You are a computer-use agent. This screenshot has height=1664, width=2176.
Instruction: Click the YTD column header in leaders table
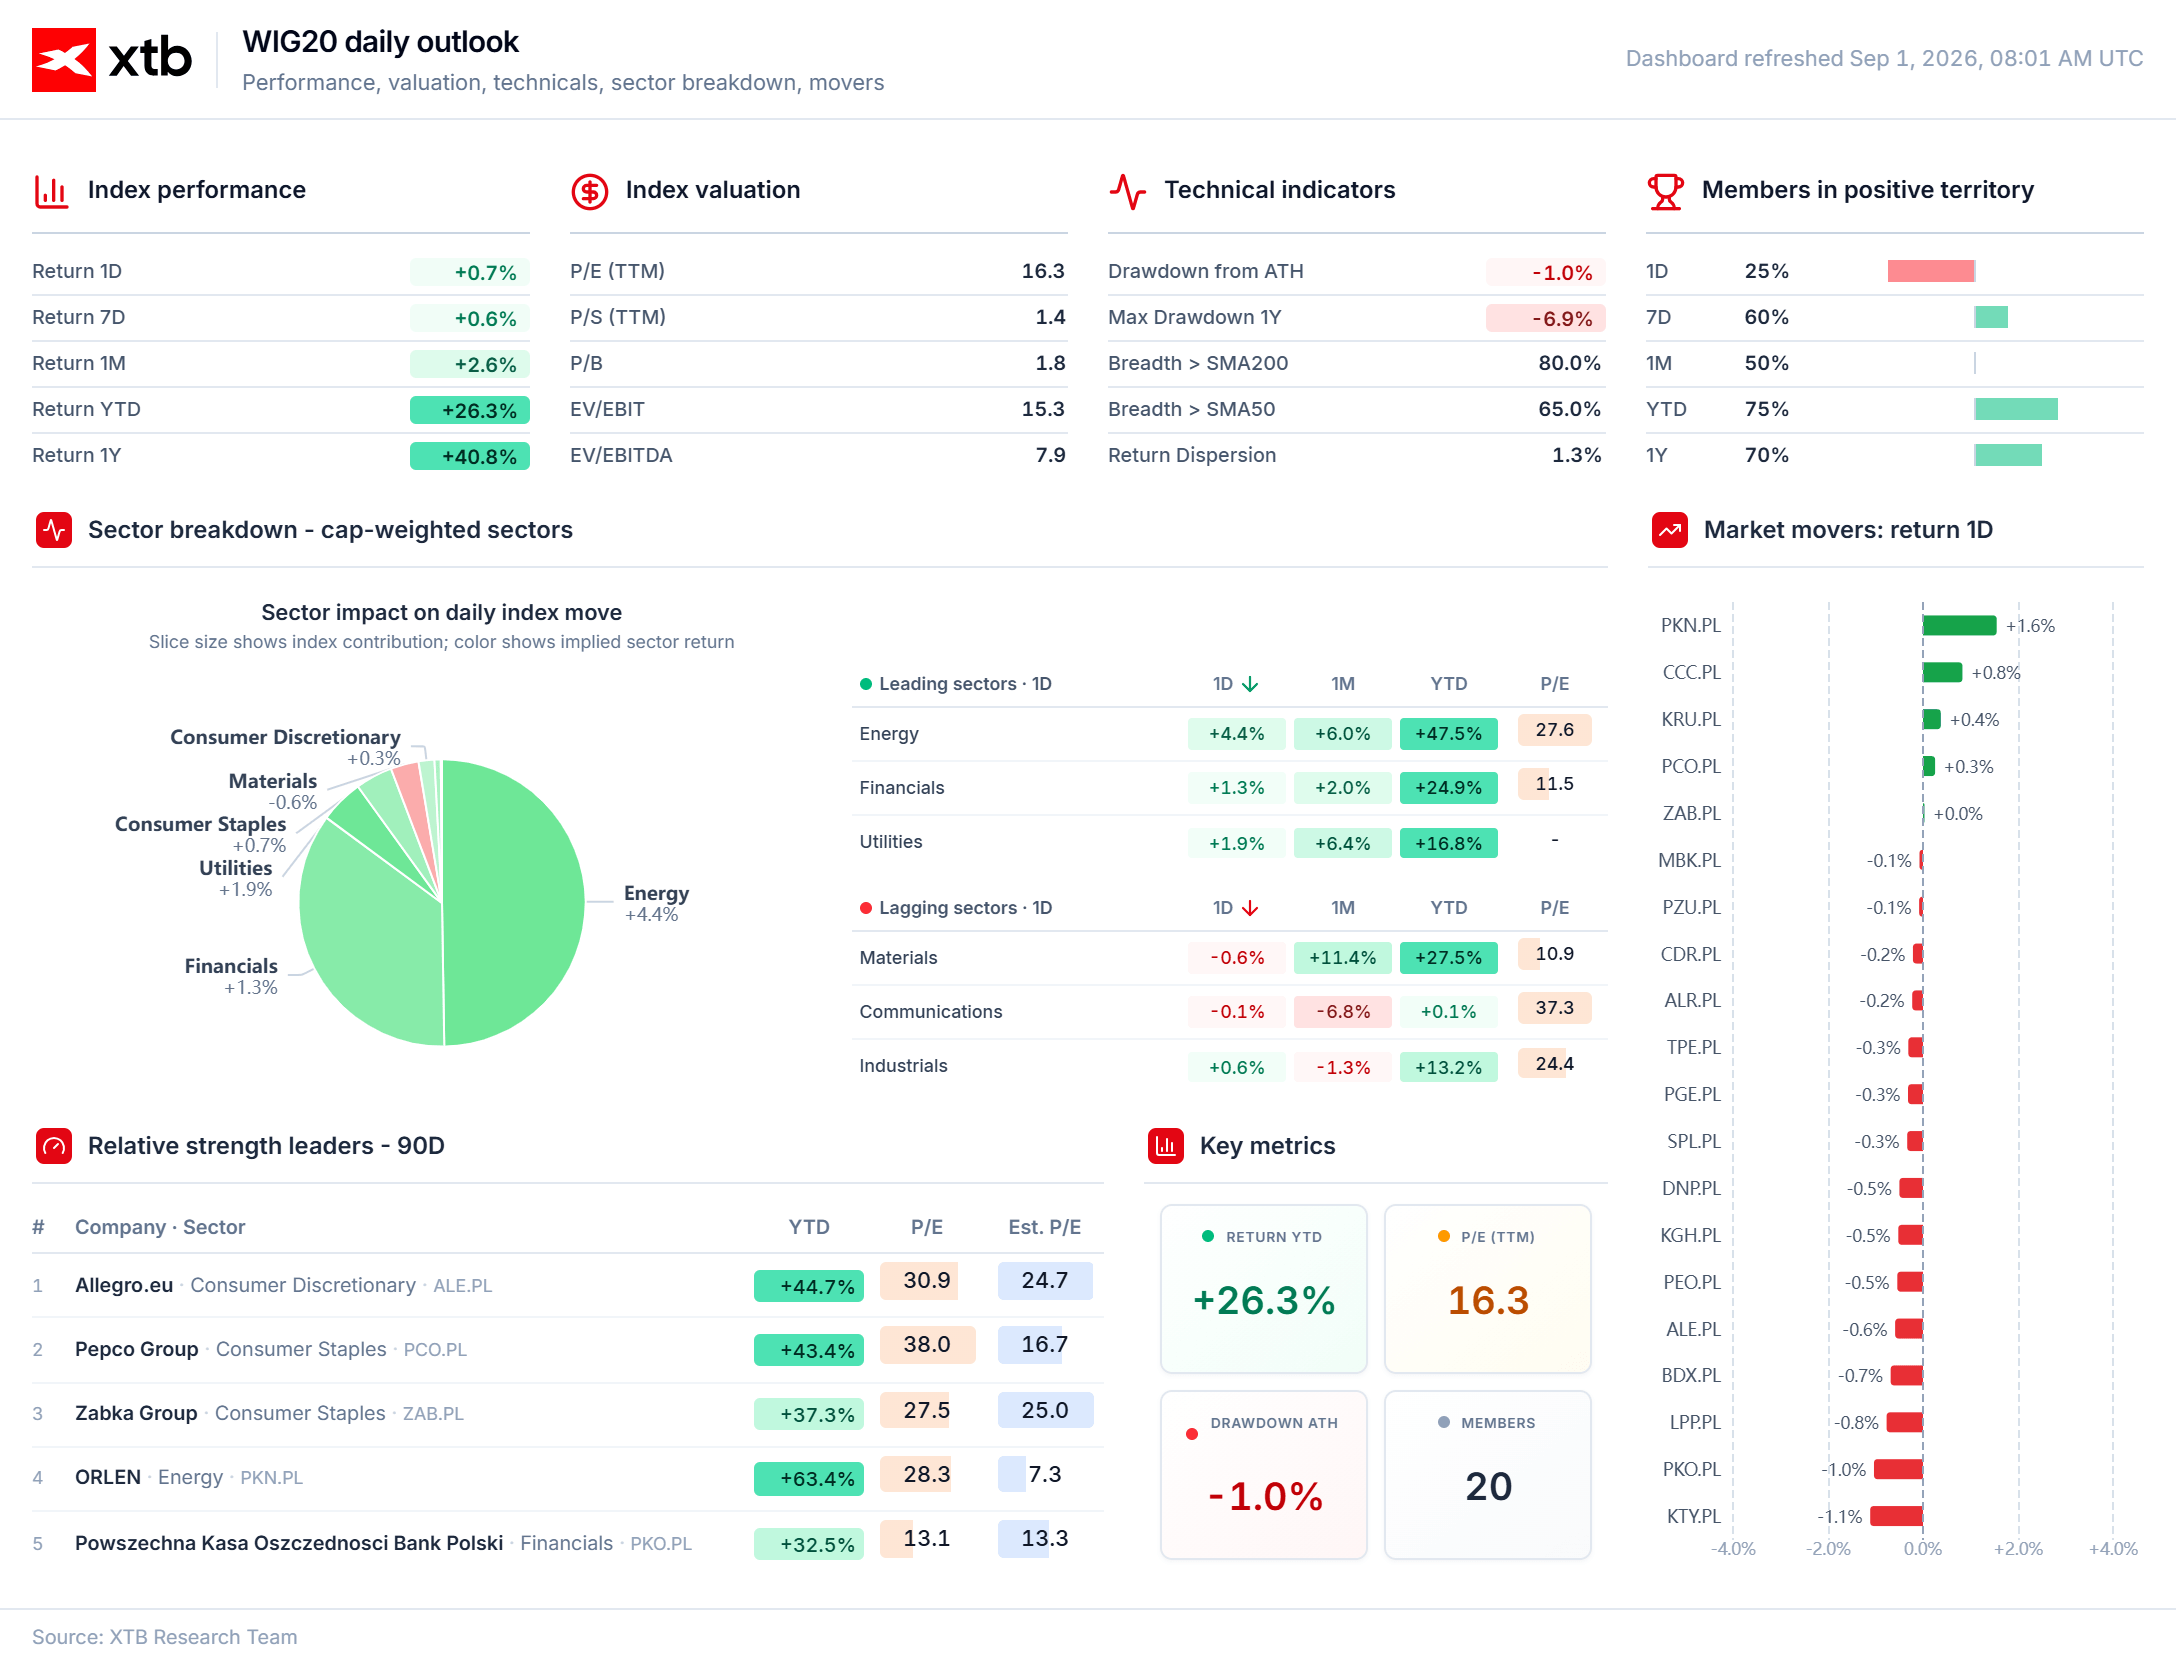[809, 1227]
